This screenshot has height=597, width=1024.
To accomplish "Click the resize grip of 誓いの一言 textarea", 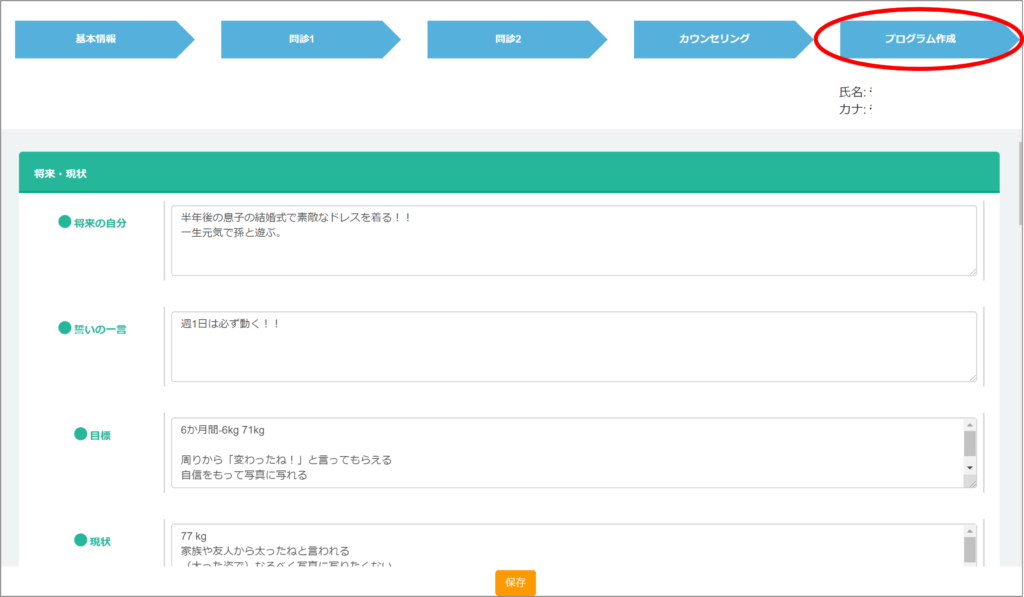I will [x=971, y=376].
